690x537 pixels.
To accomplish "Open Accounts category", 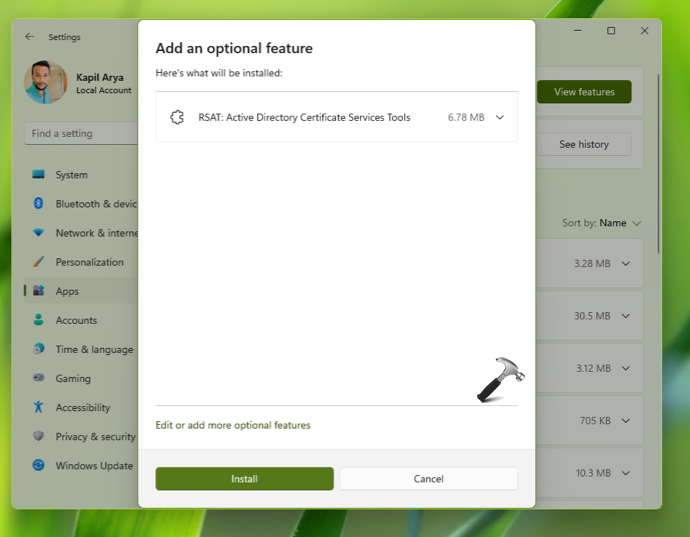I will (x=81, y=320).
